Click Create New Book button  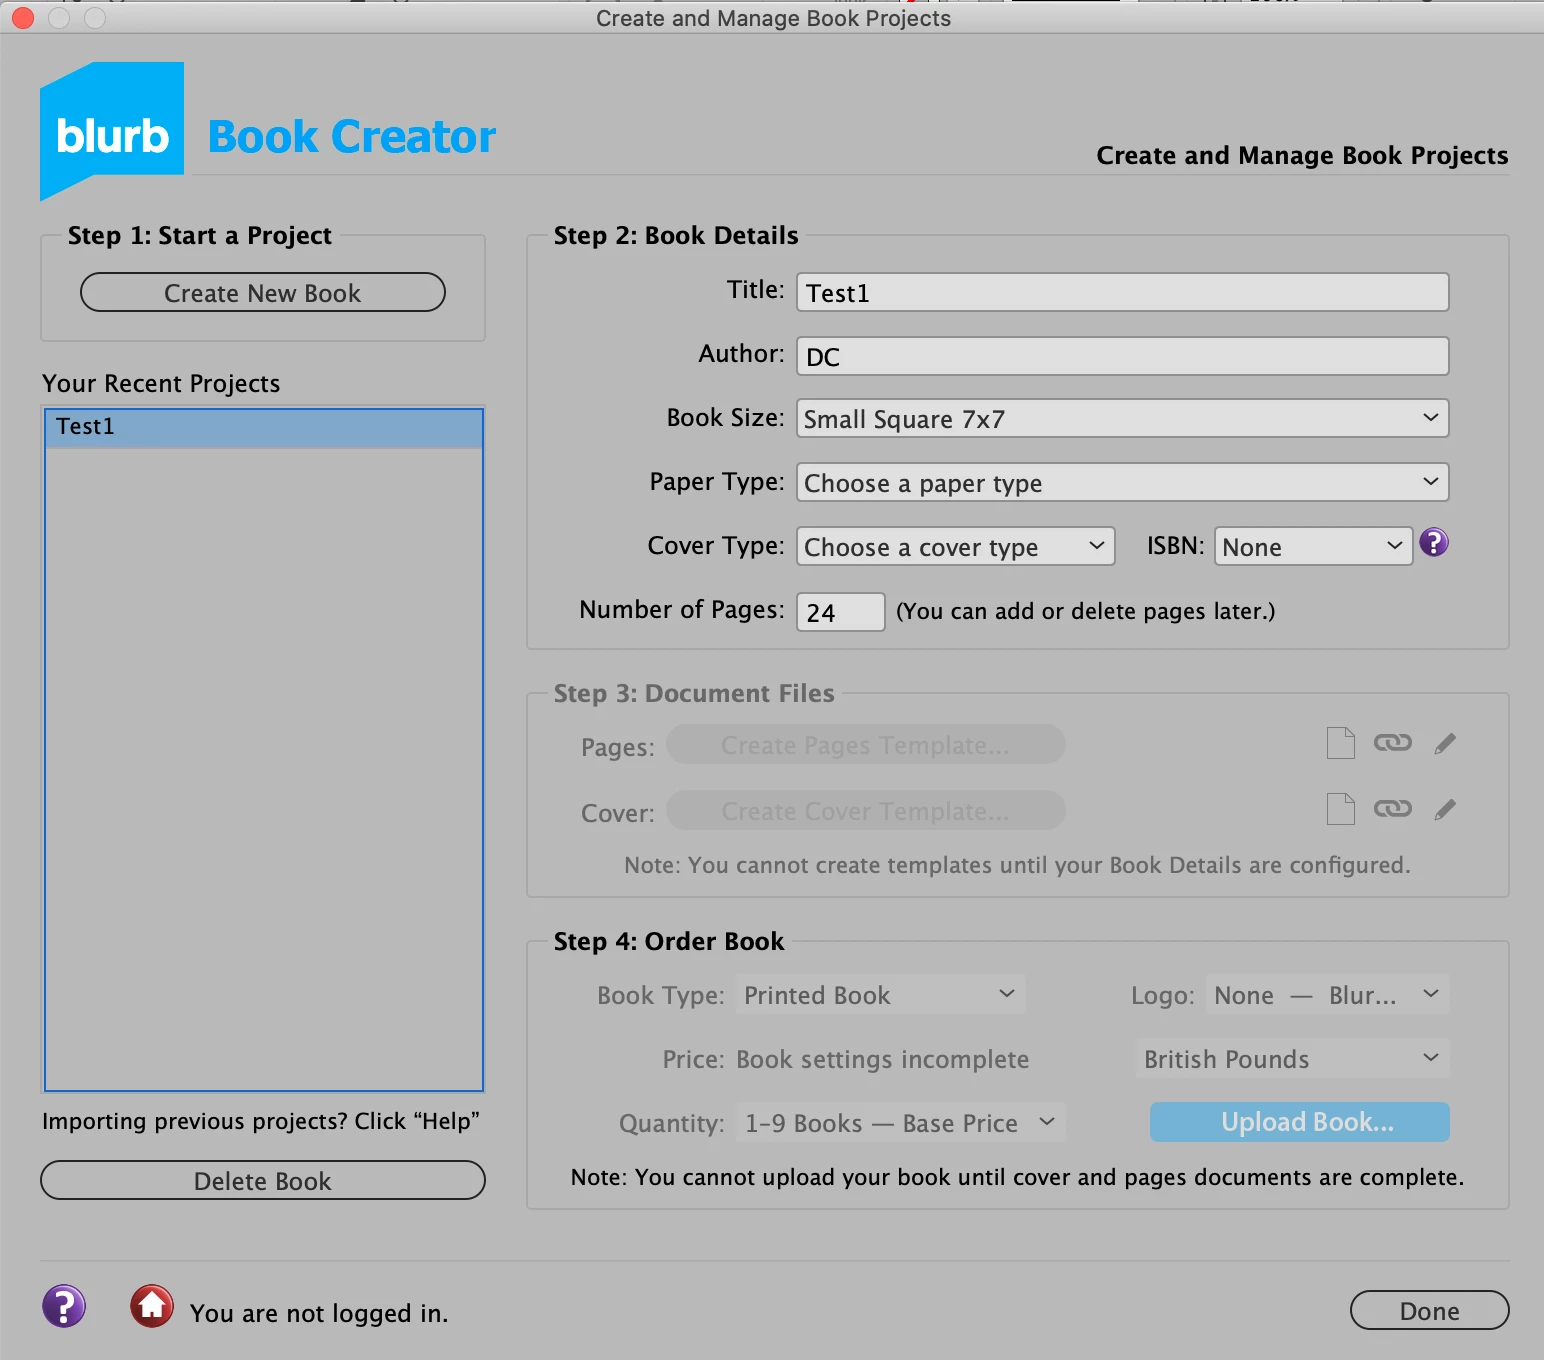(x=263, y=293)
